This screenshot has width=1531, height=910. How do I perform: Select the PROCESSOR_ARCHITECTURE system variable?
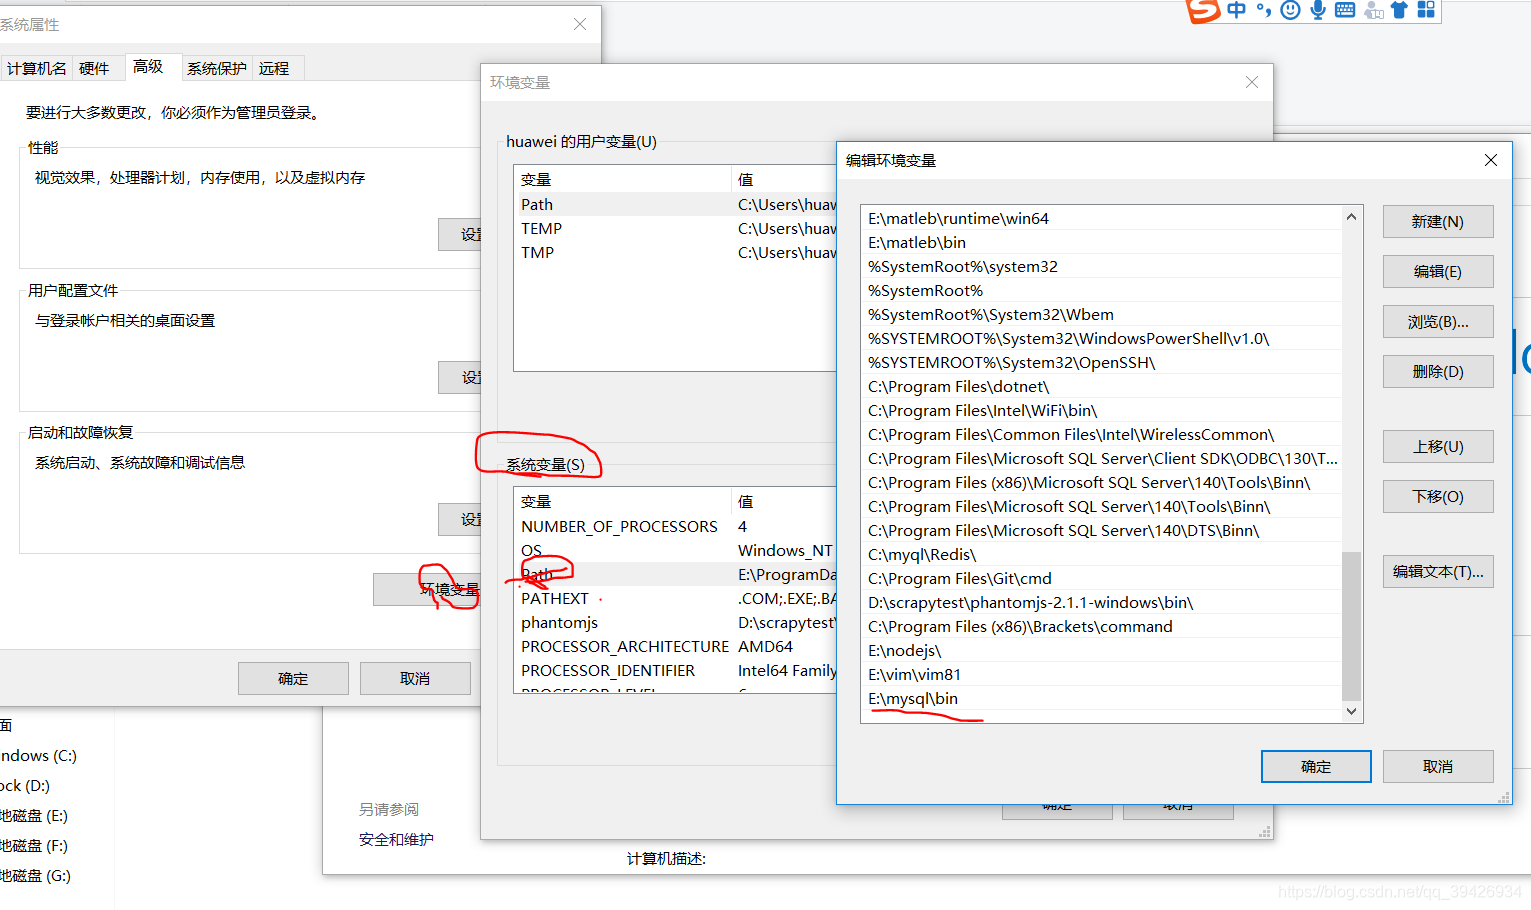pyautogui.click(x=676, y=646)
